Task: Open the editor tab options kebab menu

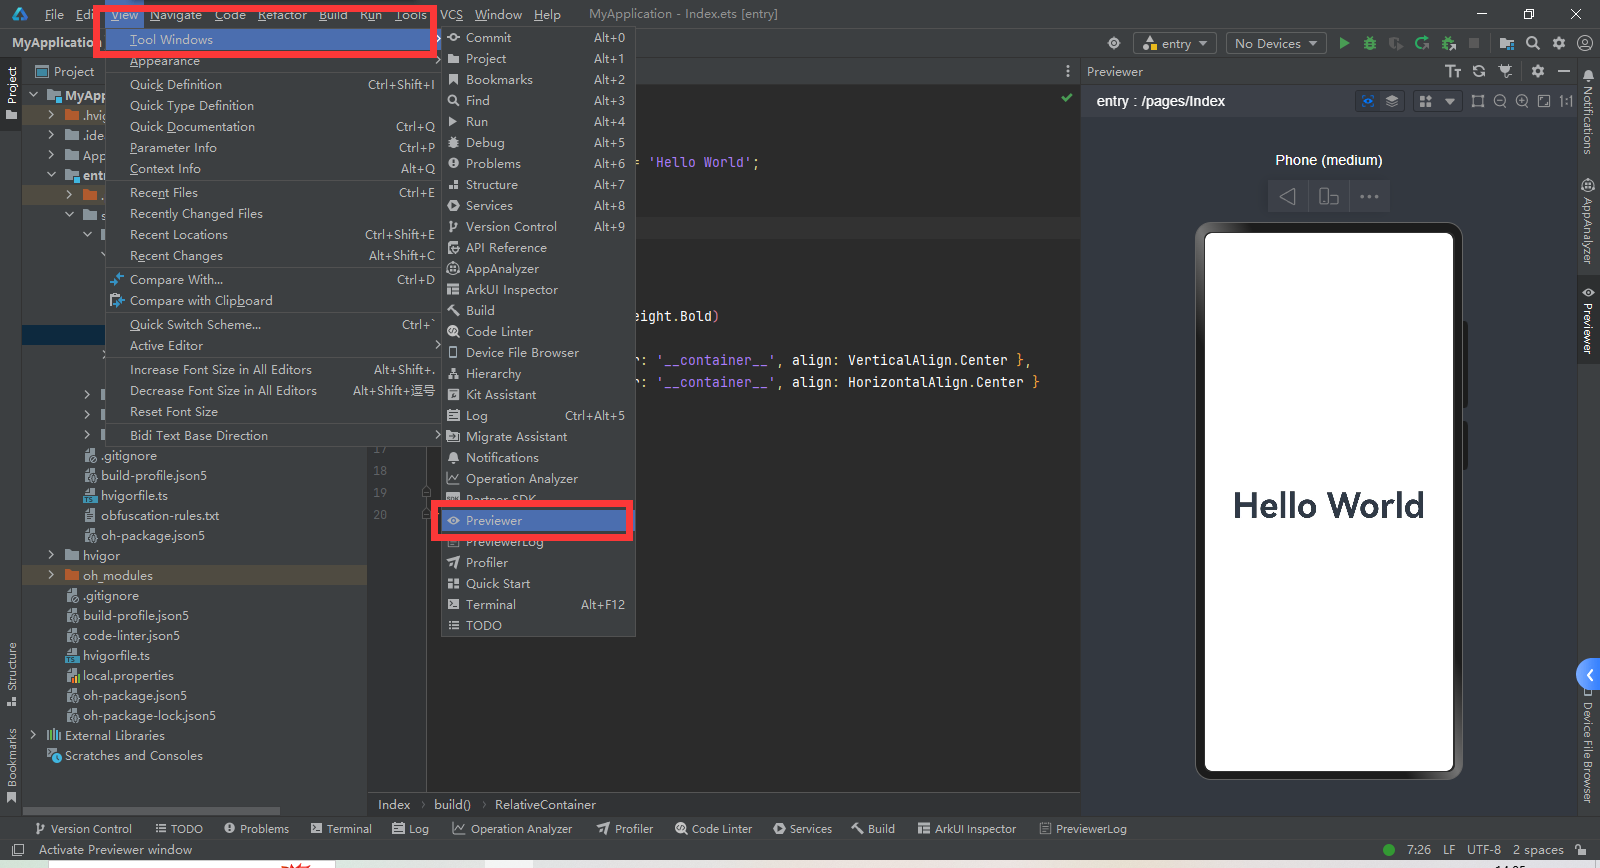Action: coord(1067,71)
